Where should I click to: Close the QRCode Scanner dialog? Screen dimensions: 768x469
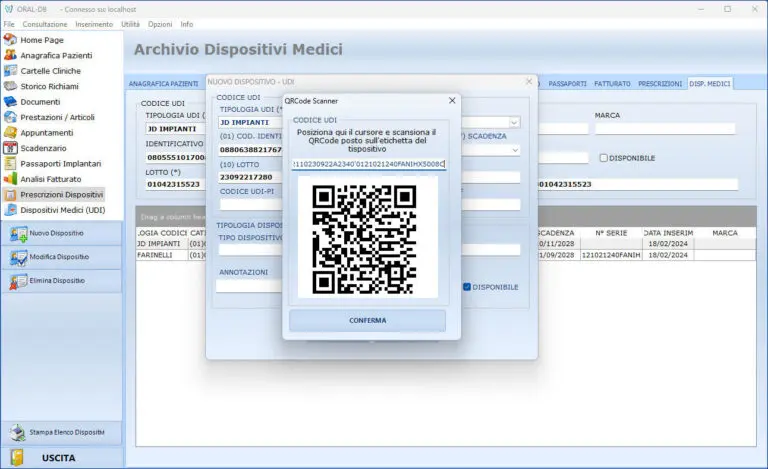tap(452, 100)
